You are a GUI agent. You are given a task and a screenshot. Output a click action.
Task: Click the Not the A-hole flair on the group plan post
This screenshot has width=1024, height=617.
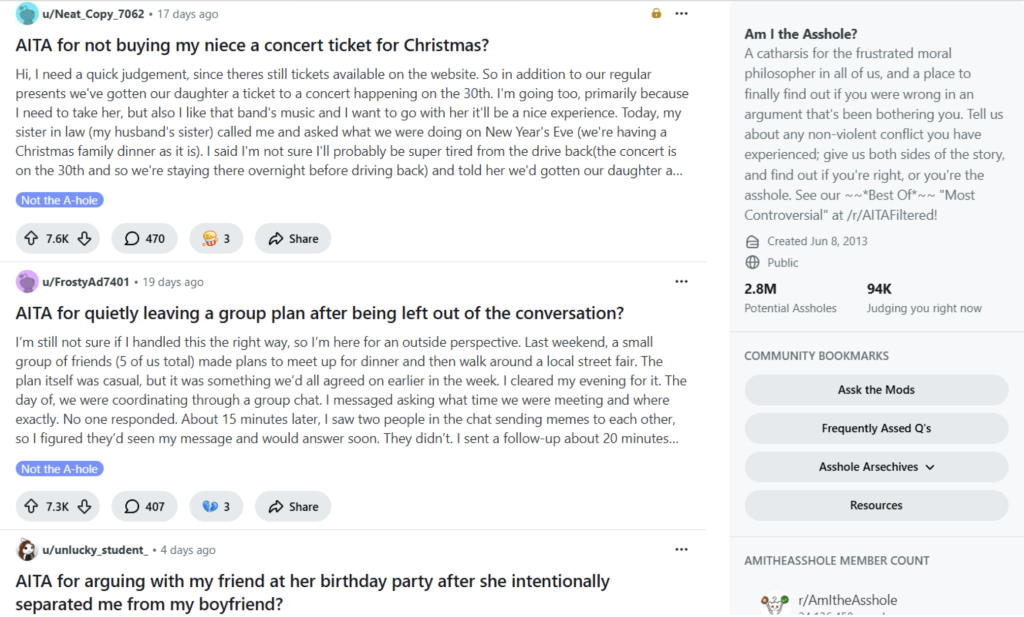coord(60,469)
